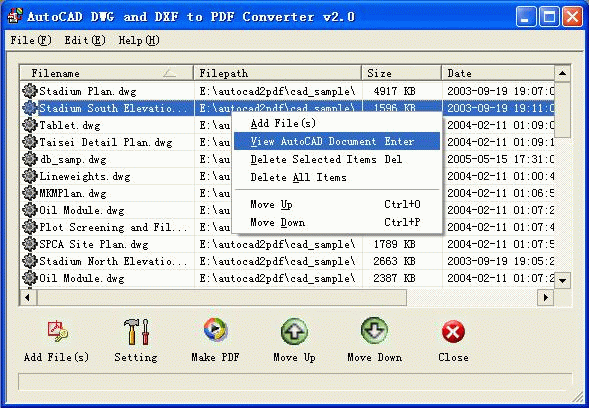
Task: Open Setting hammer and screwdriver icon
Action: 136,331
